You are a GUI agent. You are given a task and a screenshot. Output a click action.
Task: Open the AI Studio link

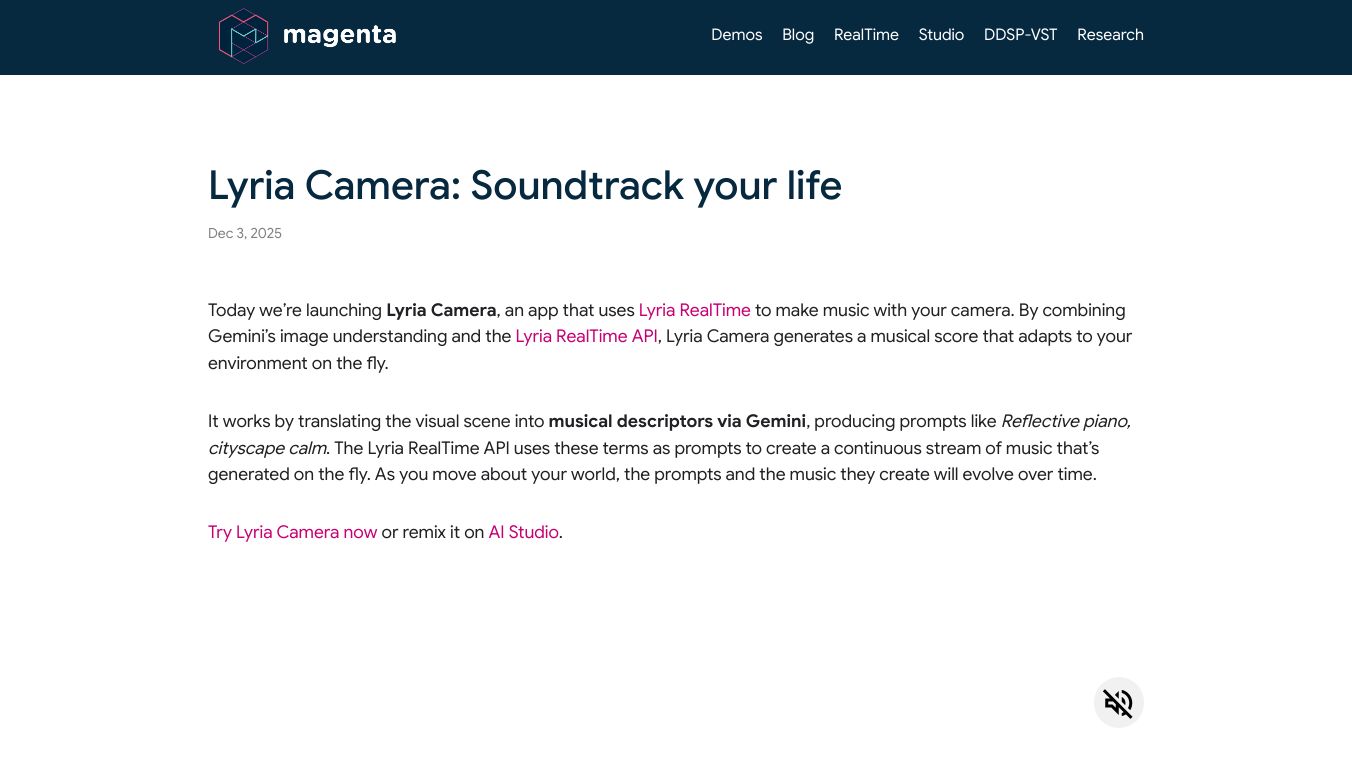(523, 532)
